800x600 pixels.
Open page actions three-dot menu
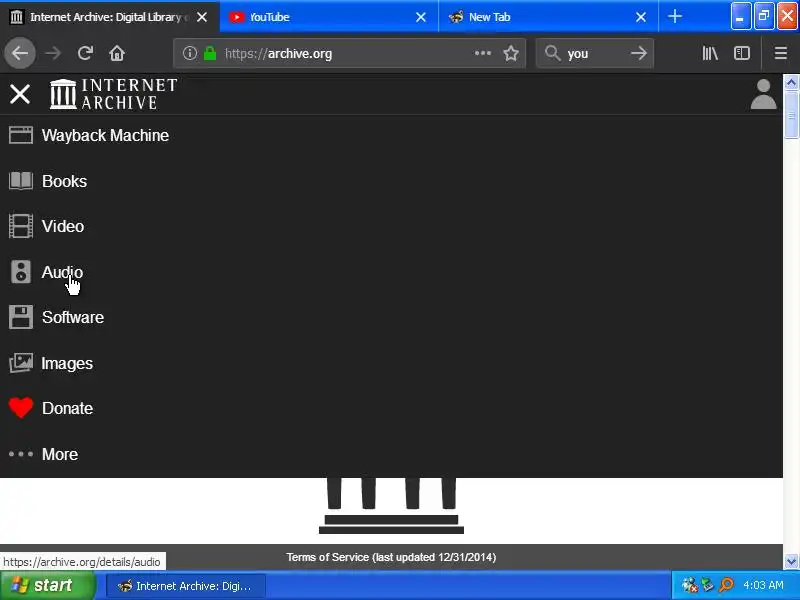pos(483,53)
